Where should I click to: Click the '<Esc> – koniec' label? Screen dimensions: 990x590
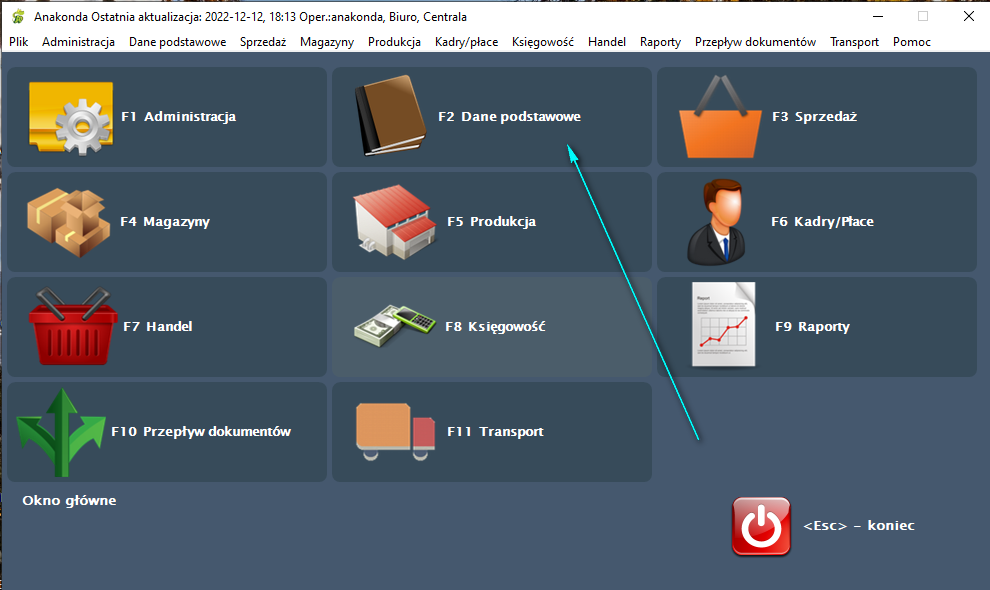point(859,526)
